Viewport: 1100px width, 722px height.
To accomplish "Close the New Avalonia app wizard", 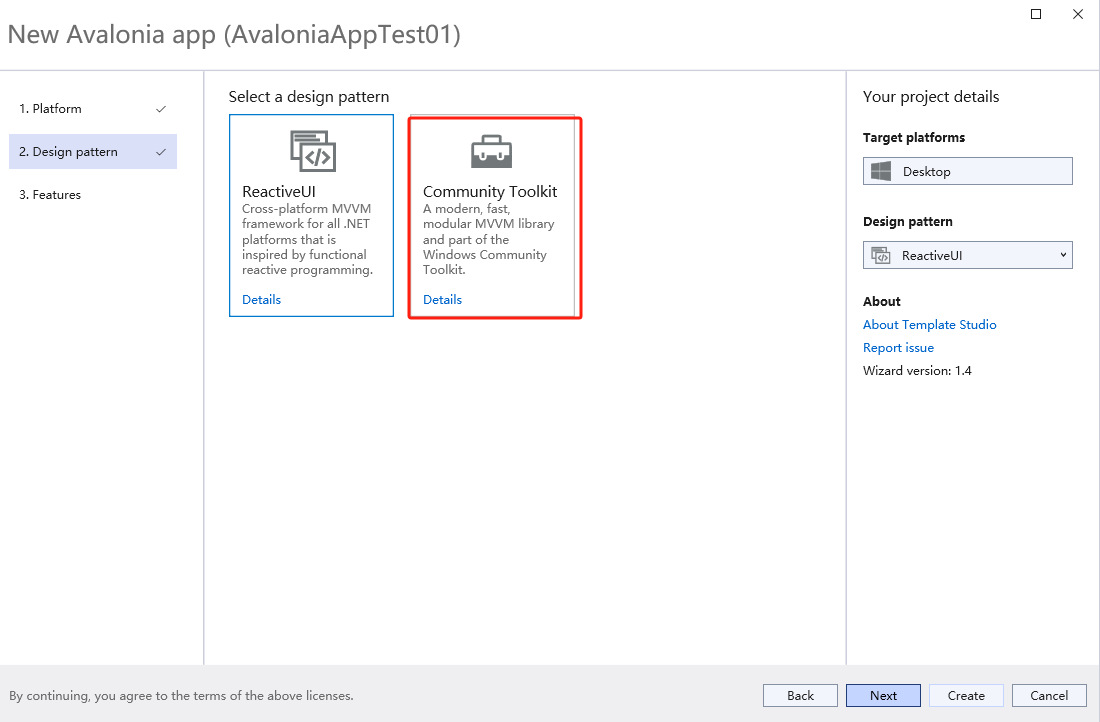I will point(1078,14).
